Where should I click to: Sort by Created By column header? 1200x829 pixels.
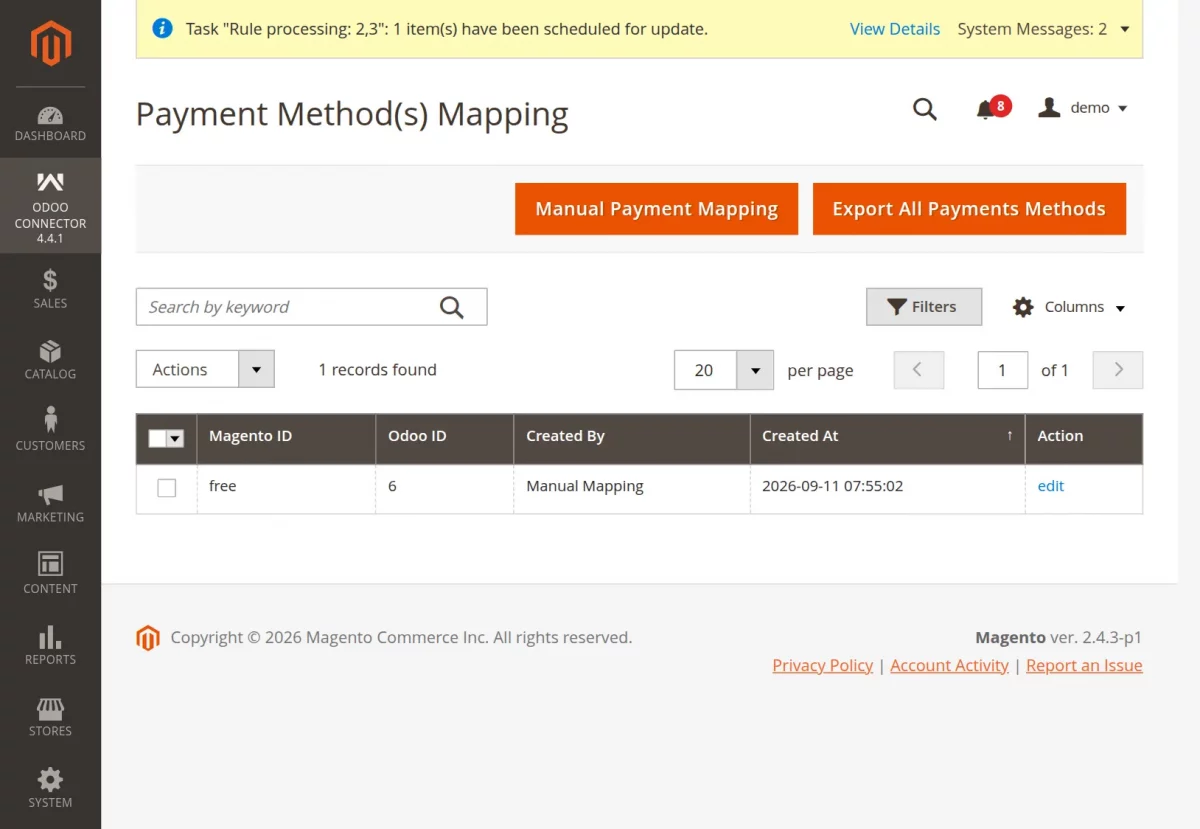click(632, 438)
